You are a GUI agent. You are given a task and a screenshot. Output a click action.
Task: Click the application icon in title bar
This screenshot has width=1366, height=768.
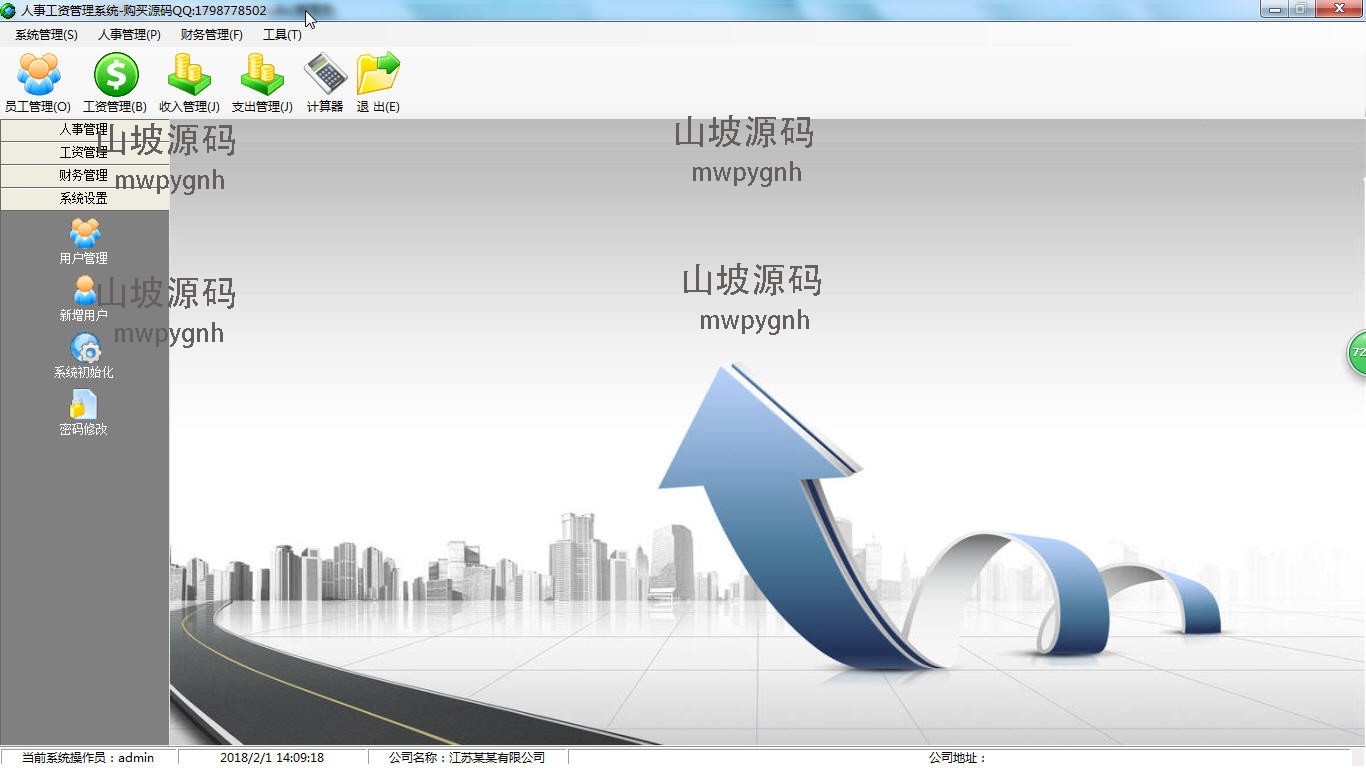[x=9, y=11]
